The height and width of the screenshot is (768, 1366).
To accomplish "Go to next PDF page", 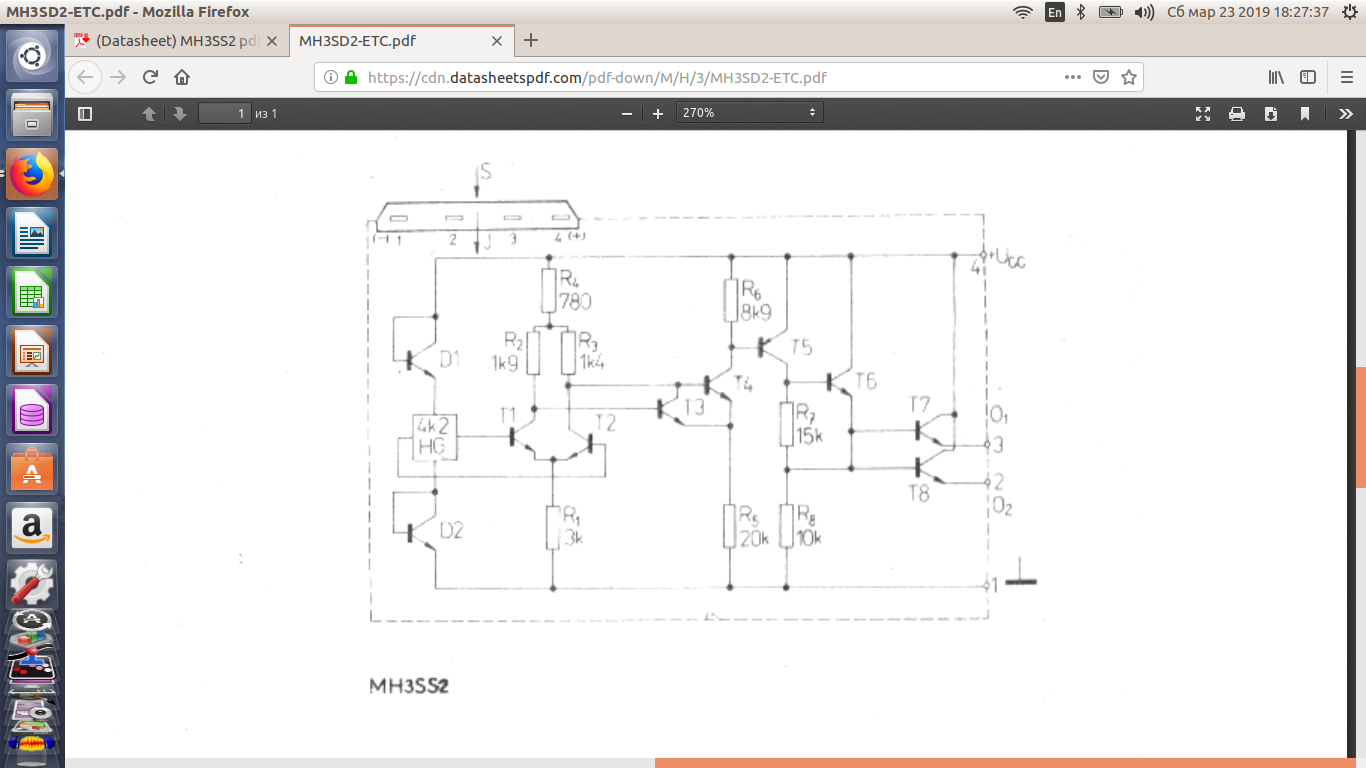I will point(180,114).
